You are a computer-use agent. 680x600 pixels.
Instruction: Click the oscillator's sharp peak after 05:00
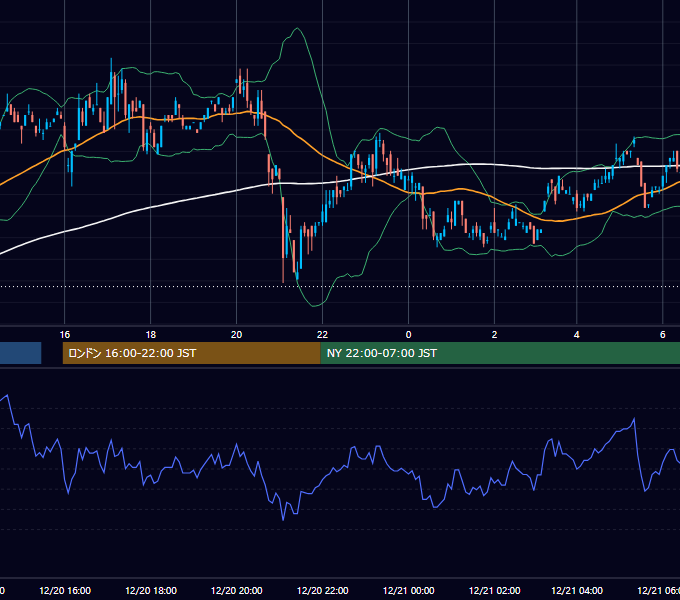[x=634, y=419]
